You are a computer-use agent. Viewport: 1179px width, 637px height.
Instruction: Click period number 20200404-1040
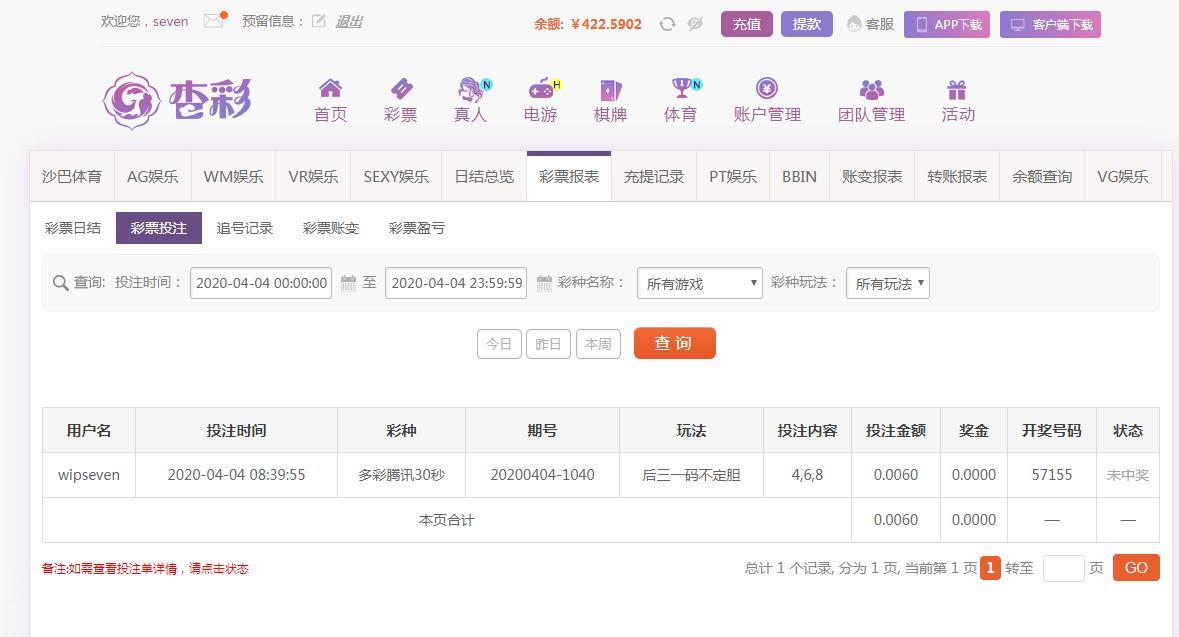542,475
